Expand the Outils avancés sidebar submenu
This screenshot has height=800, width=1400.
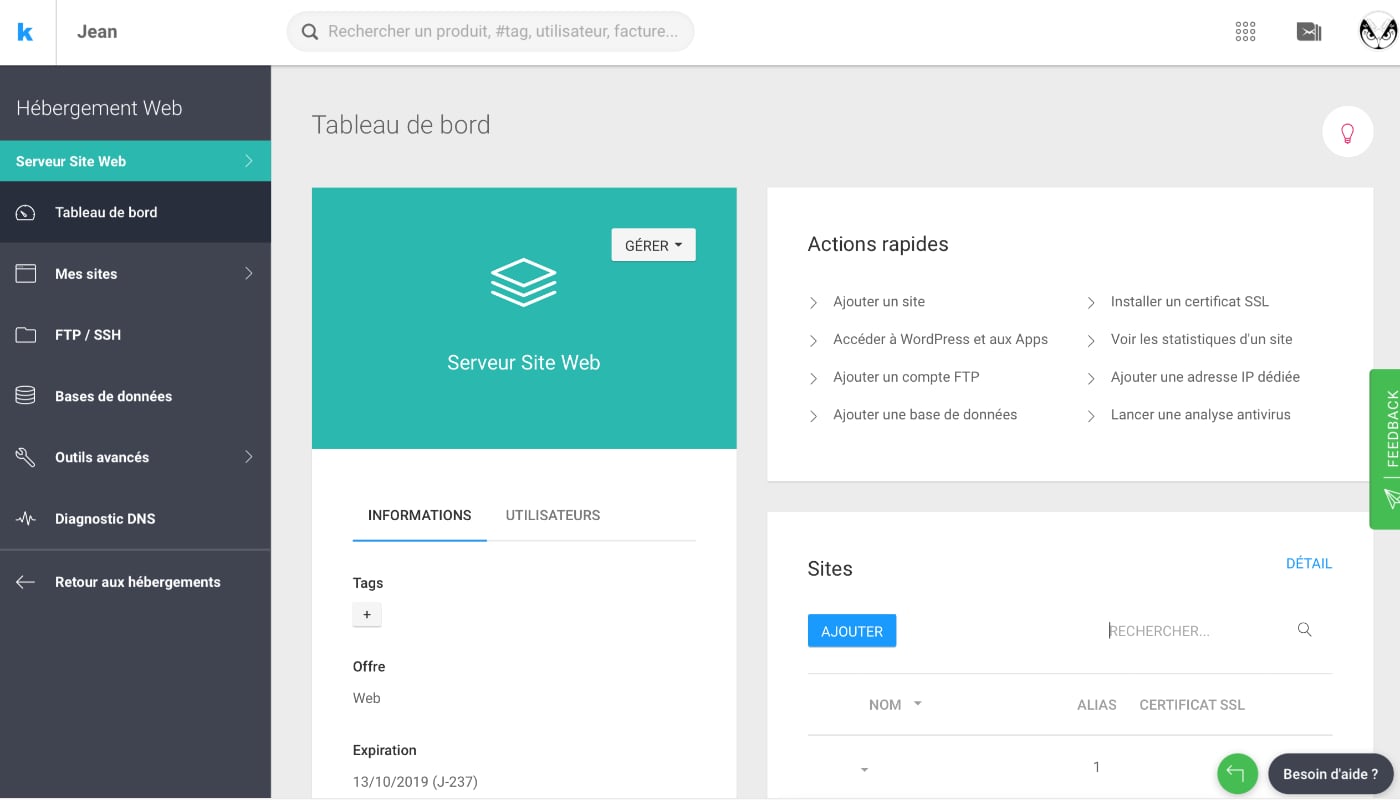(248, 457)
